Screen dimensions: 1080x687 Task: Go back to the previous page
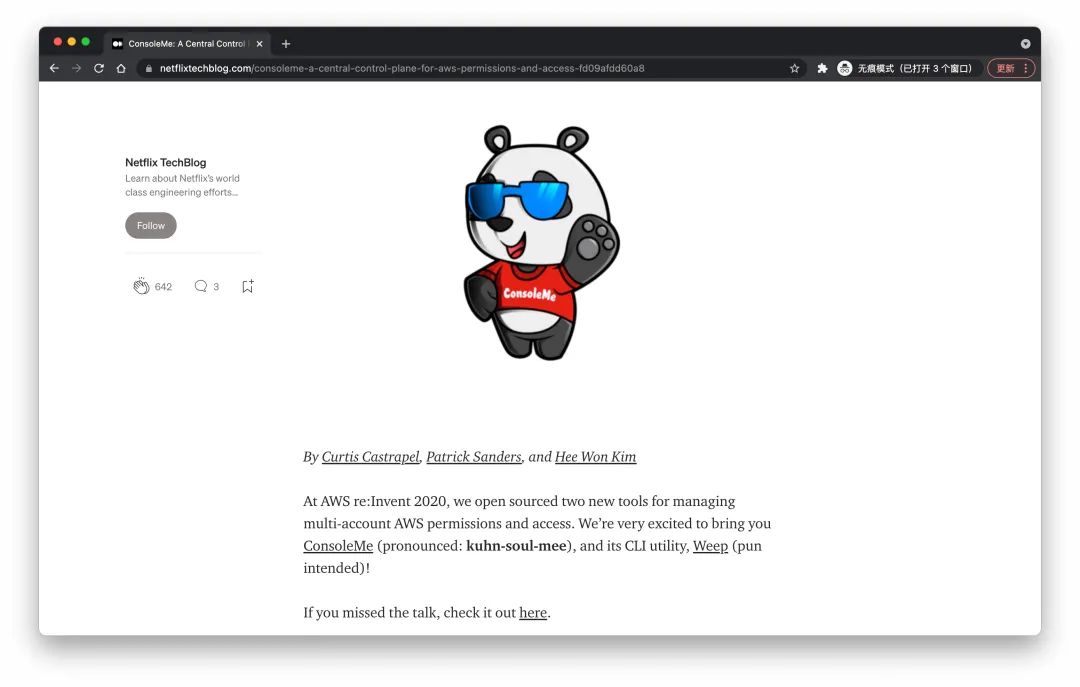pyautogui.click(x=54, y=68)
